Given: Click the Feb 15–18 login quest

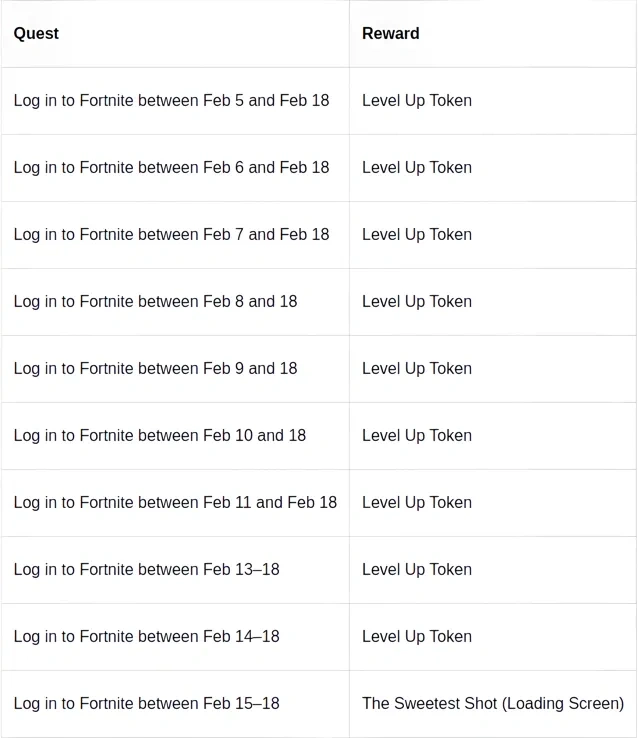Looking at the screenshot, I should pos(146,703).
